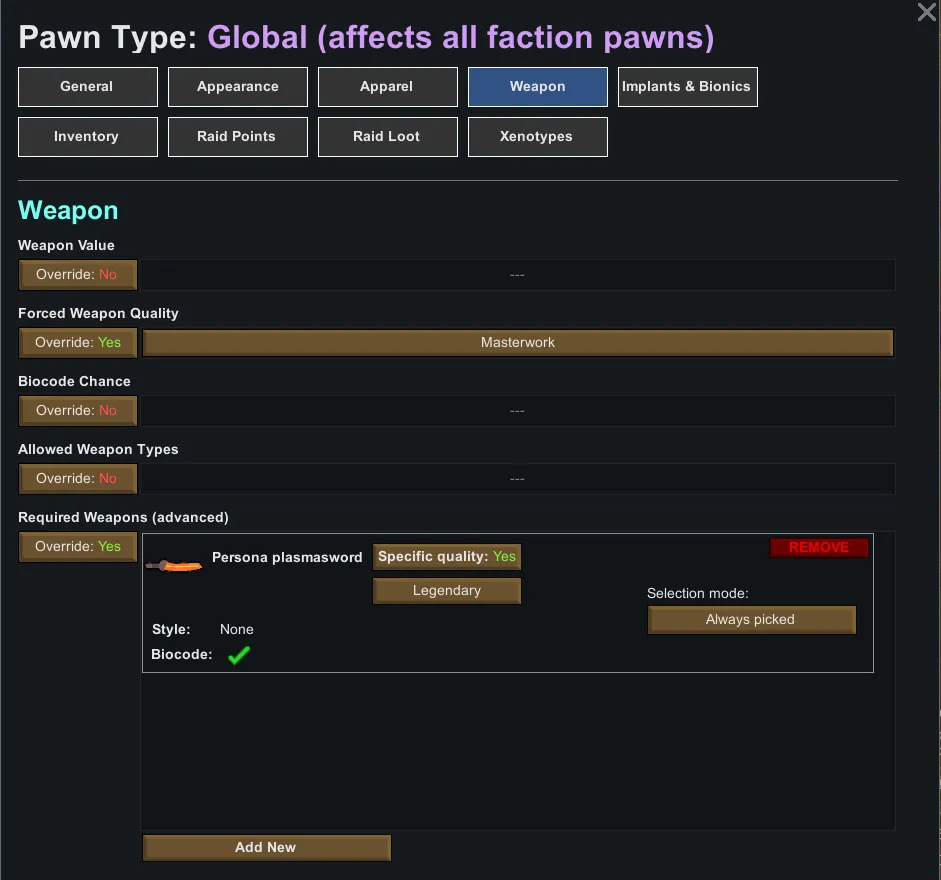The image size is (941, 880).
Task: Toggle Biocode Chance override
Action: tap(78, 410)
